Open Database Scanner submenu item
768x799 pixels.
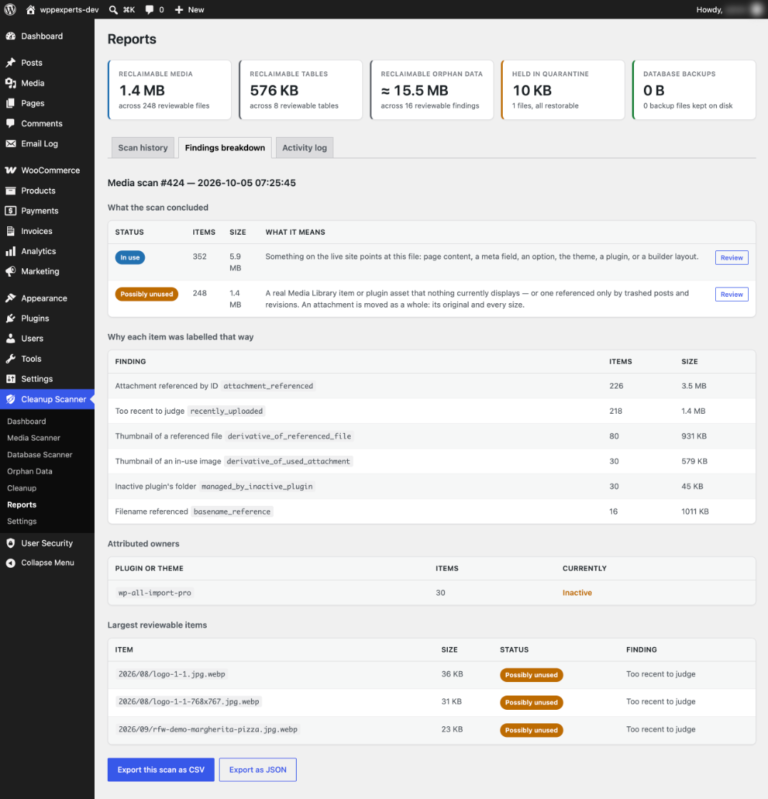tap(40, 455)
